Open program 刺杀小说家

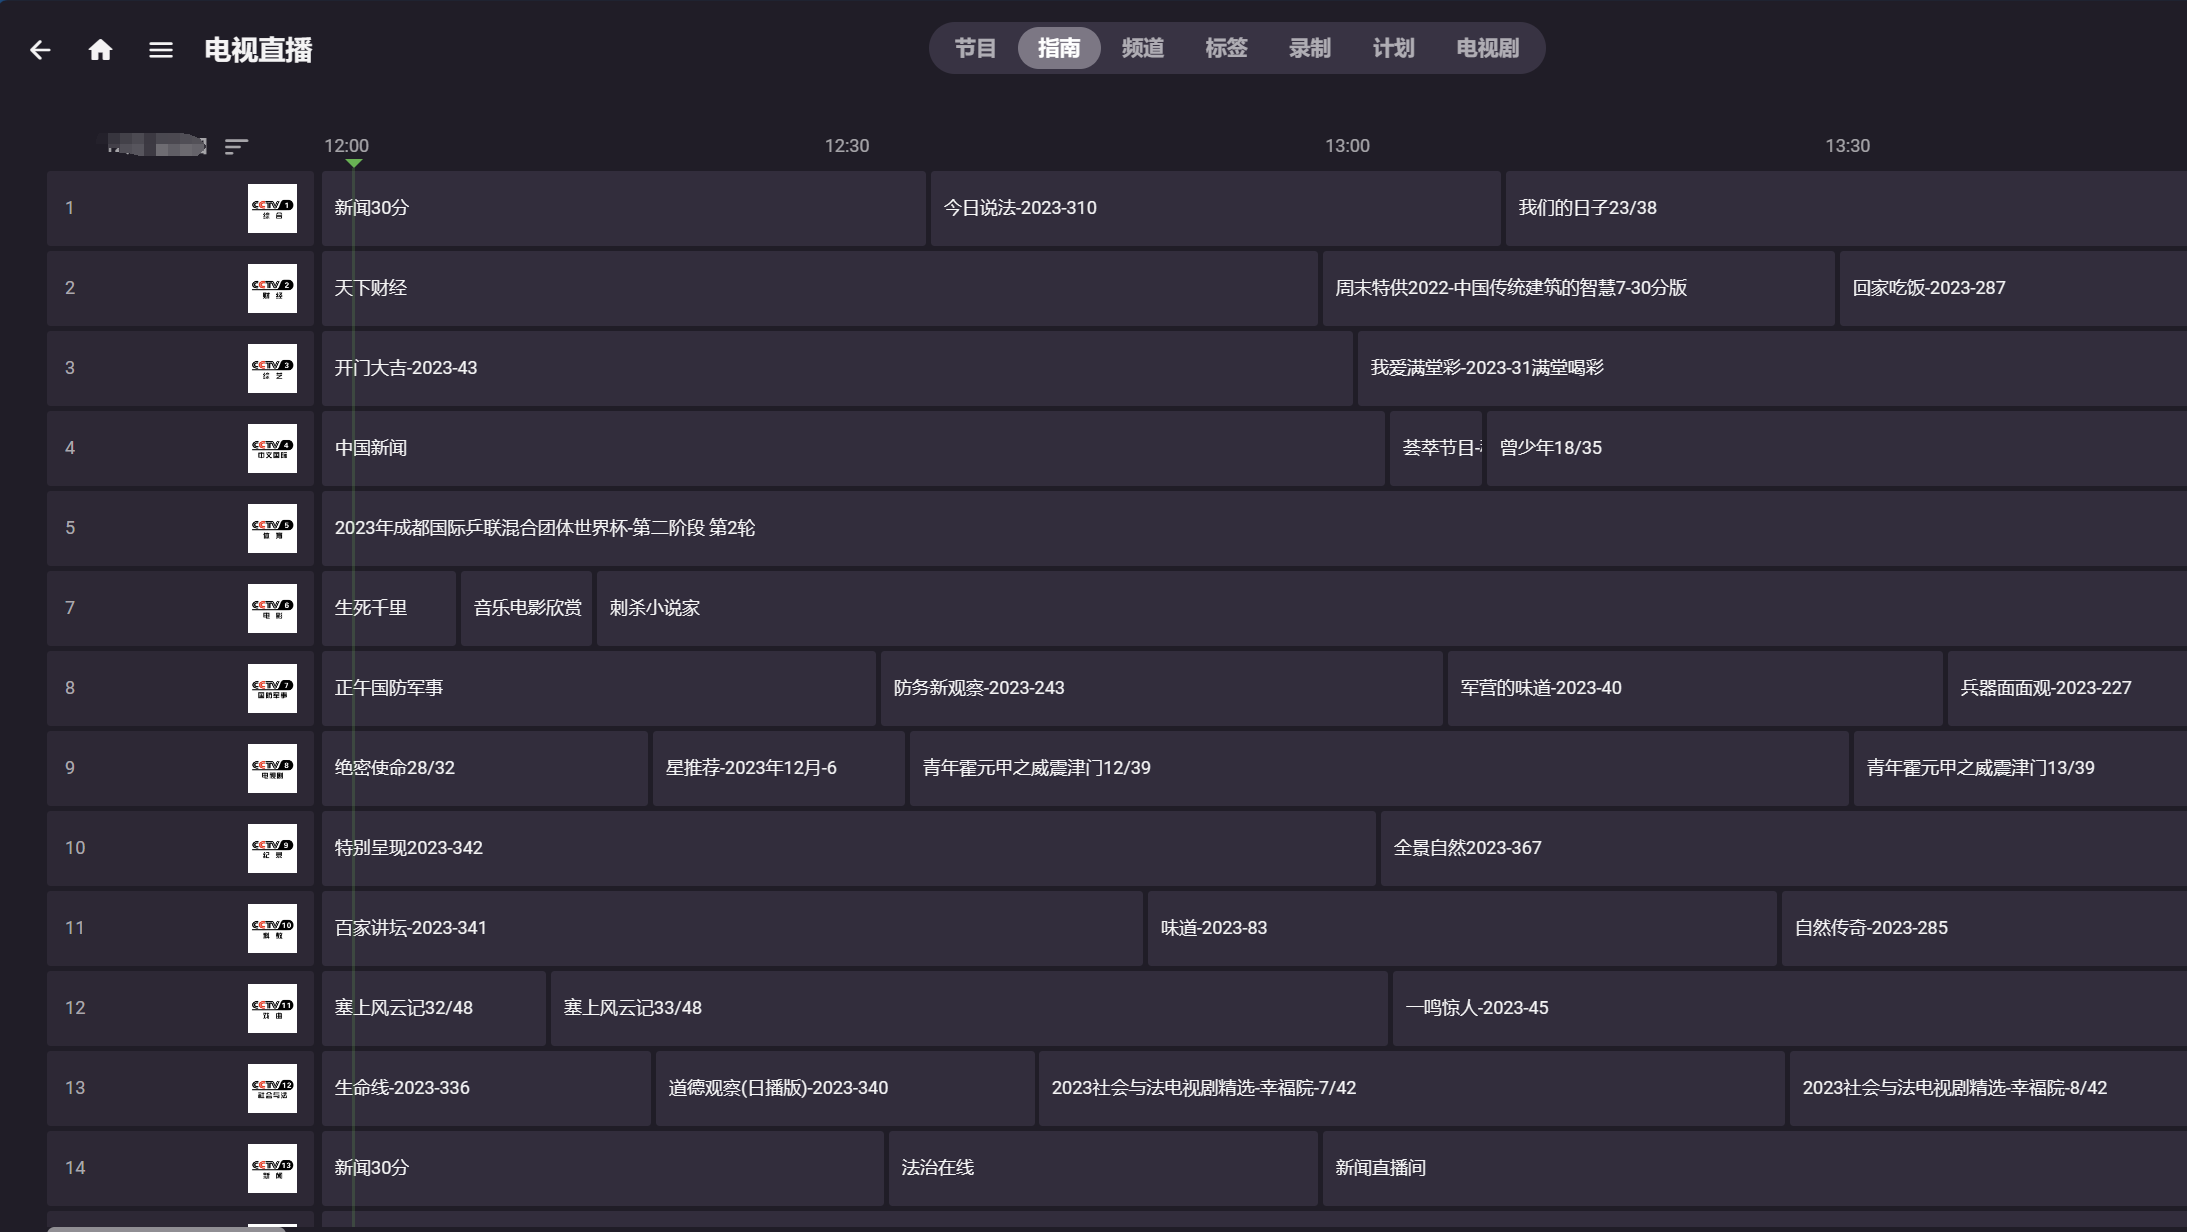1392,608
